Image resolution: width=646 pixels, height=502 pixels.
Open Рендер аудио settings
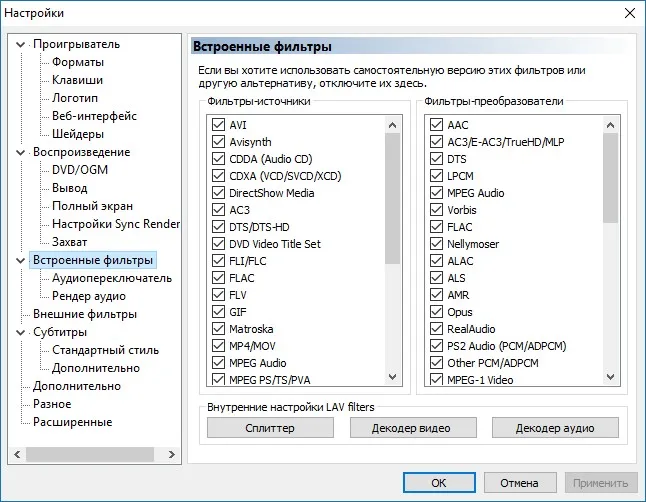[x=89, y=296]
